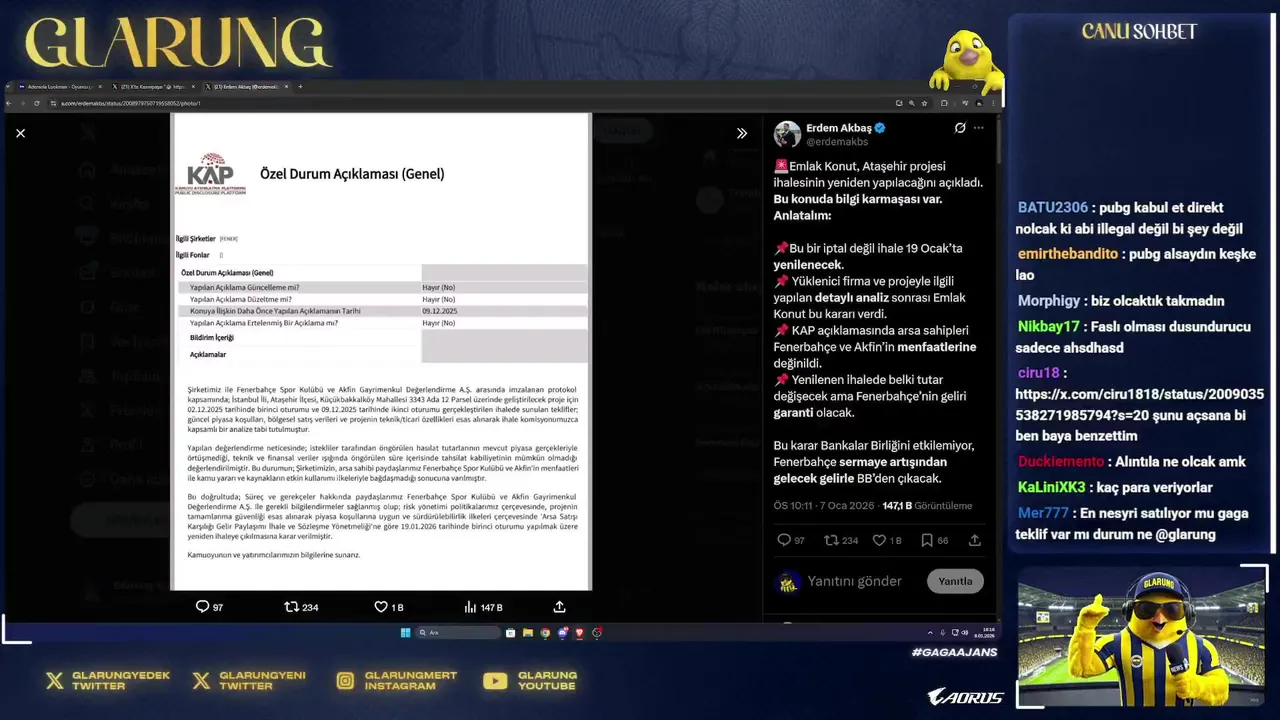
Task: Click the Yanıtla button
Action: point(955,581)
